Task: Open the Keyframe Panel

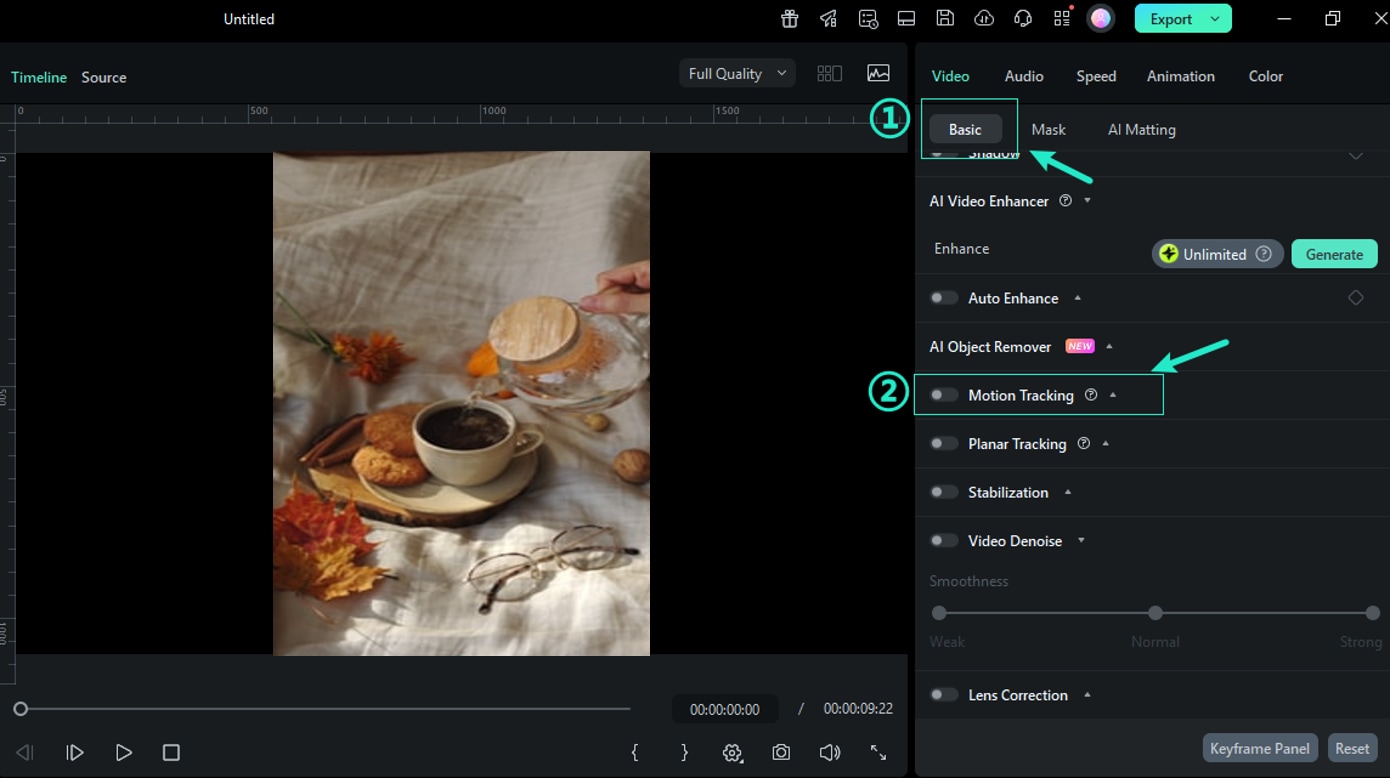Action: coord(1260,748)
